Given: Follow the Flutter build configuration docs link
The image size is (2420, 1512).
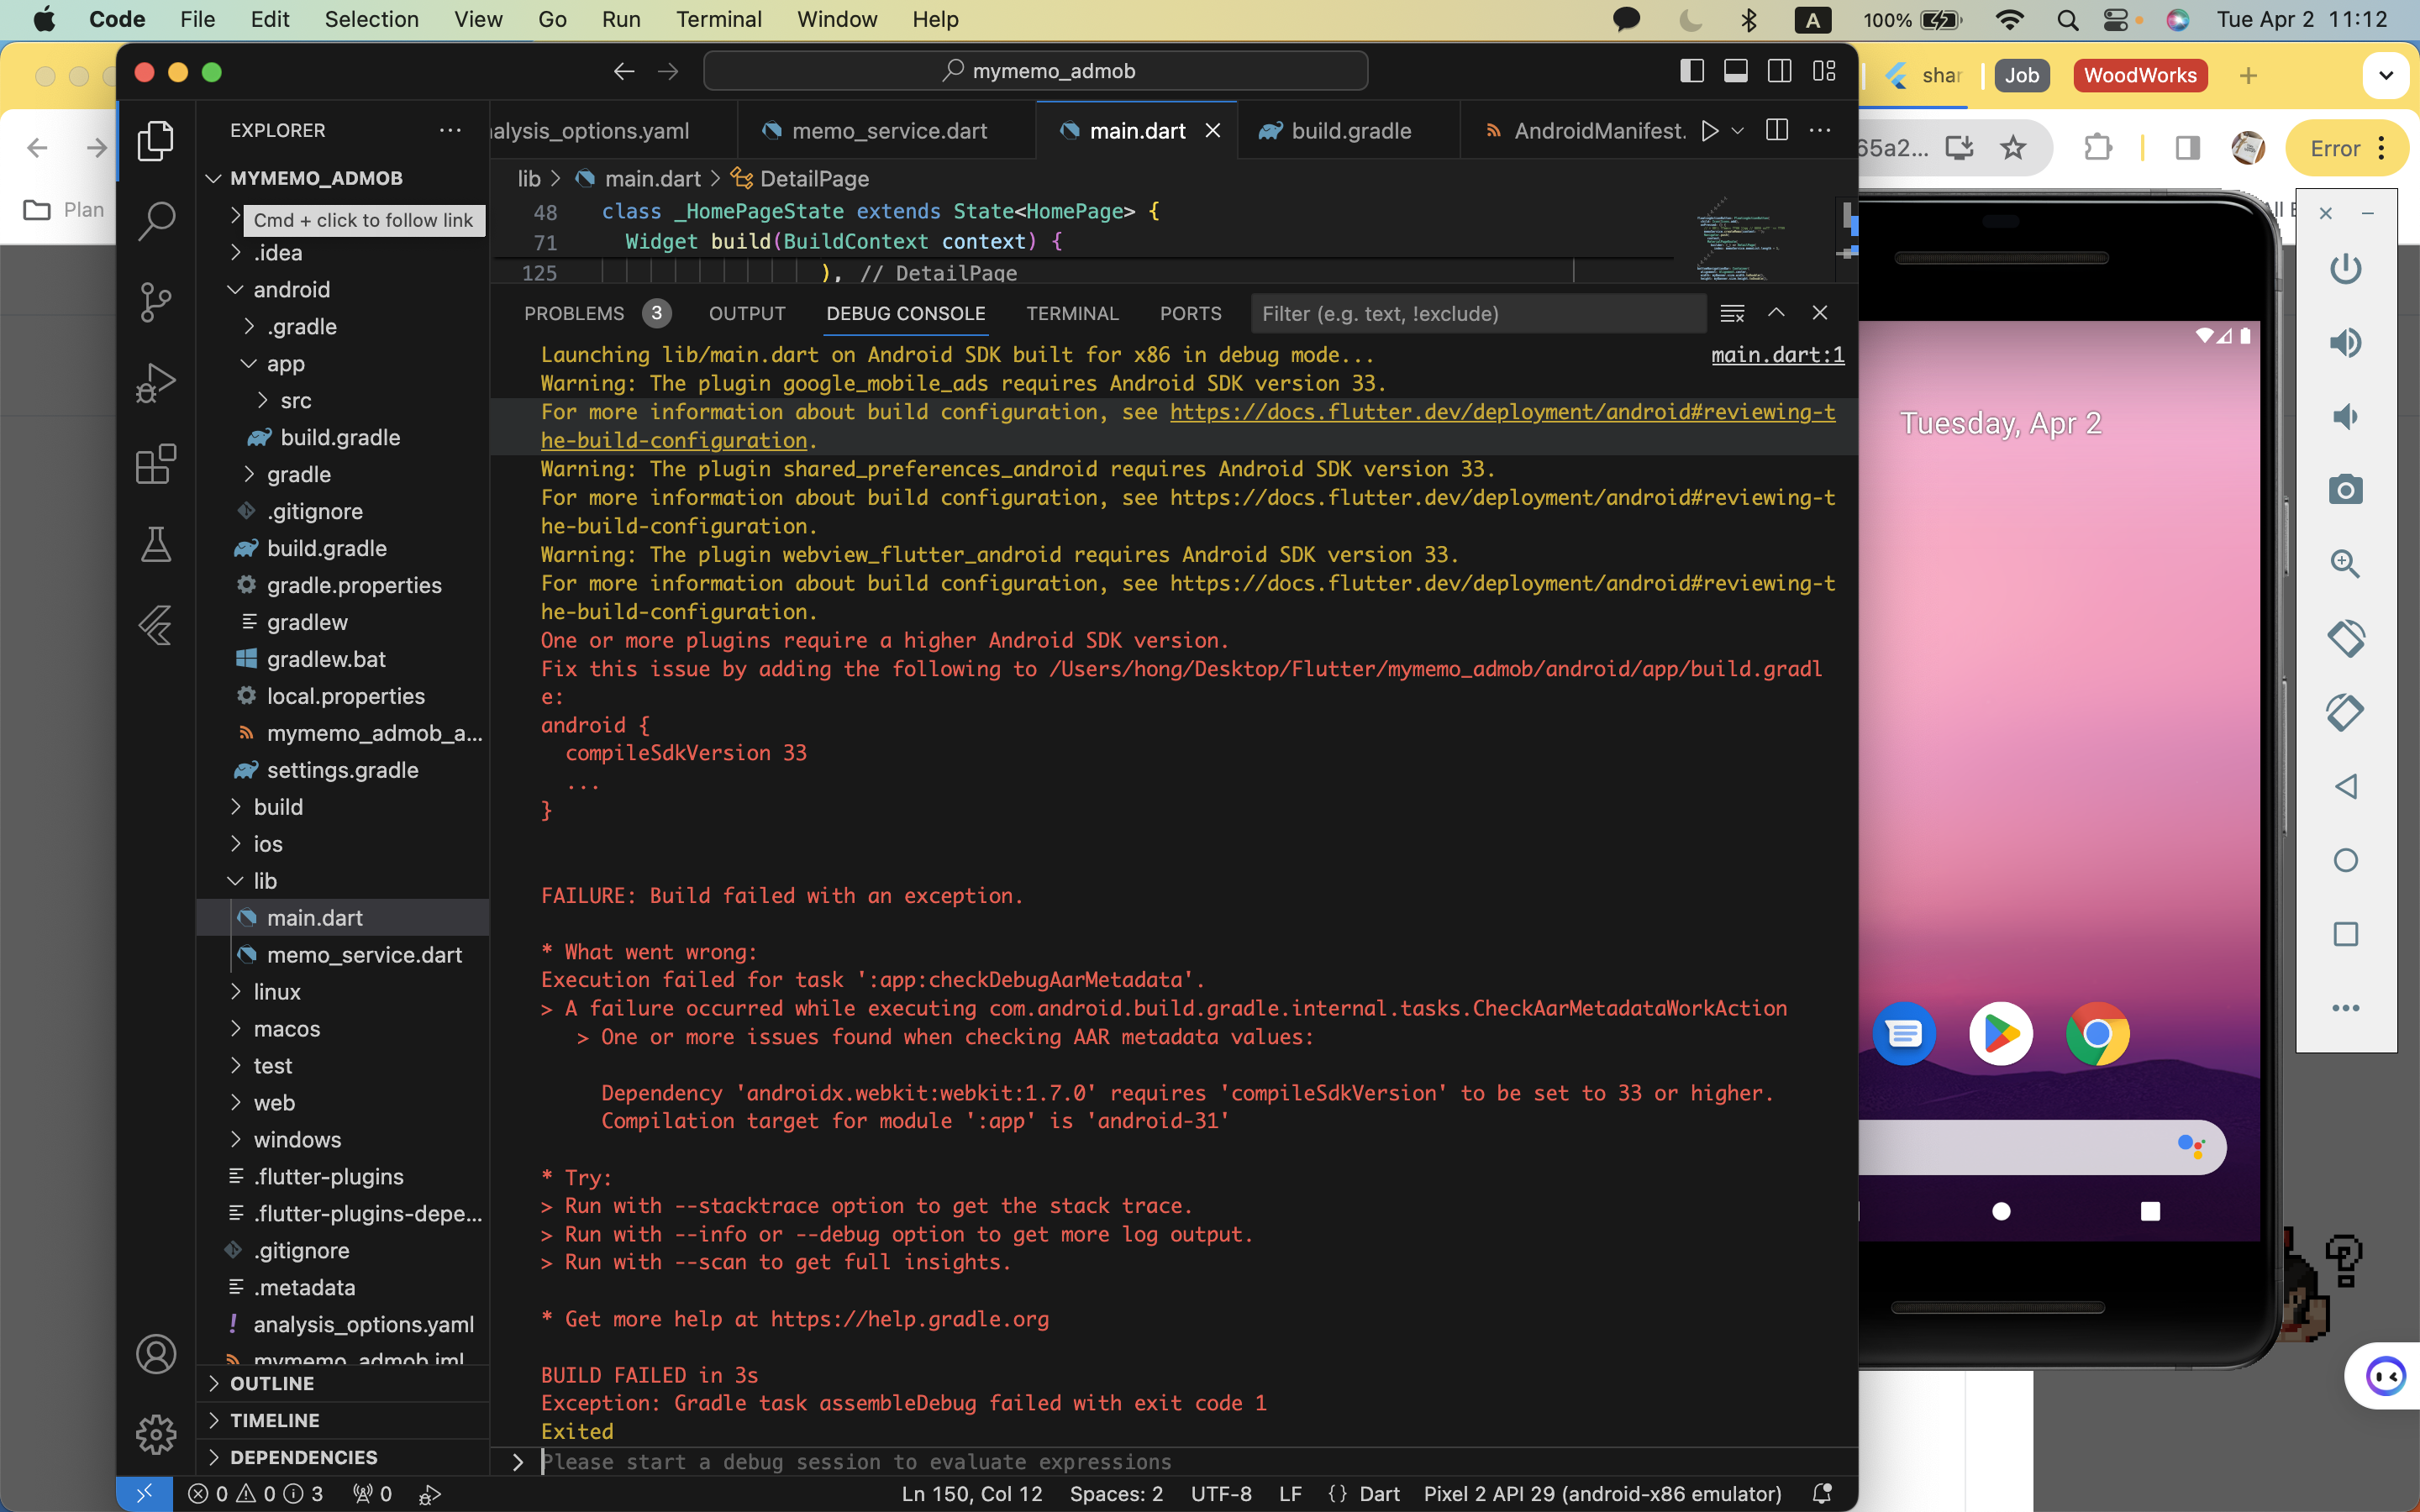Looking at the screenshot, I should [x=1188, y=426].
